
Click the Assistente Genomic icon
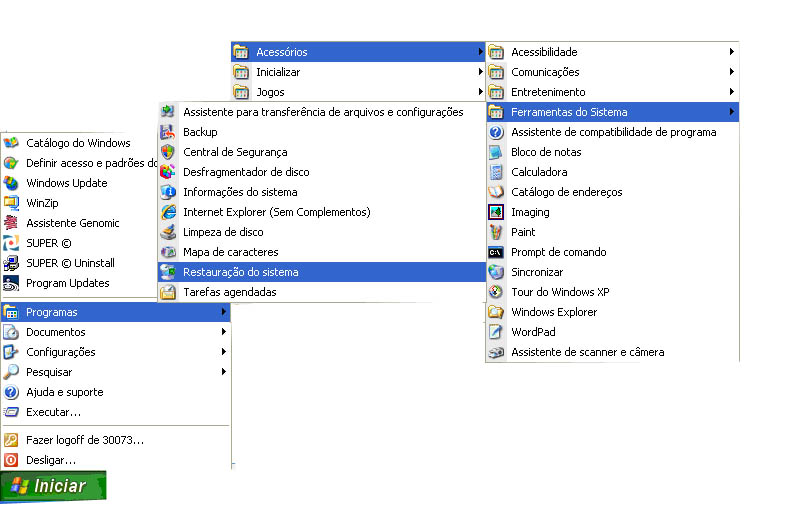[x=11, y=223]
